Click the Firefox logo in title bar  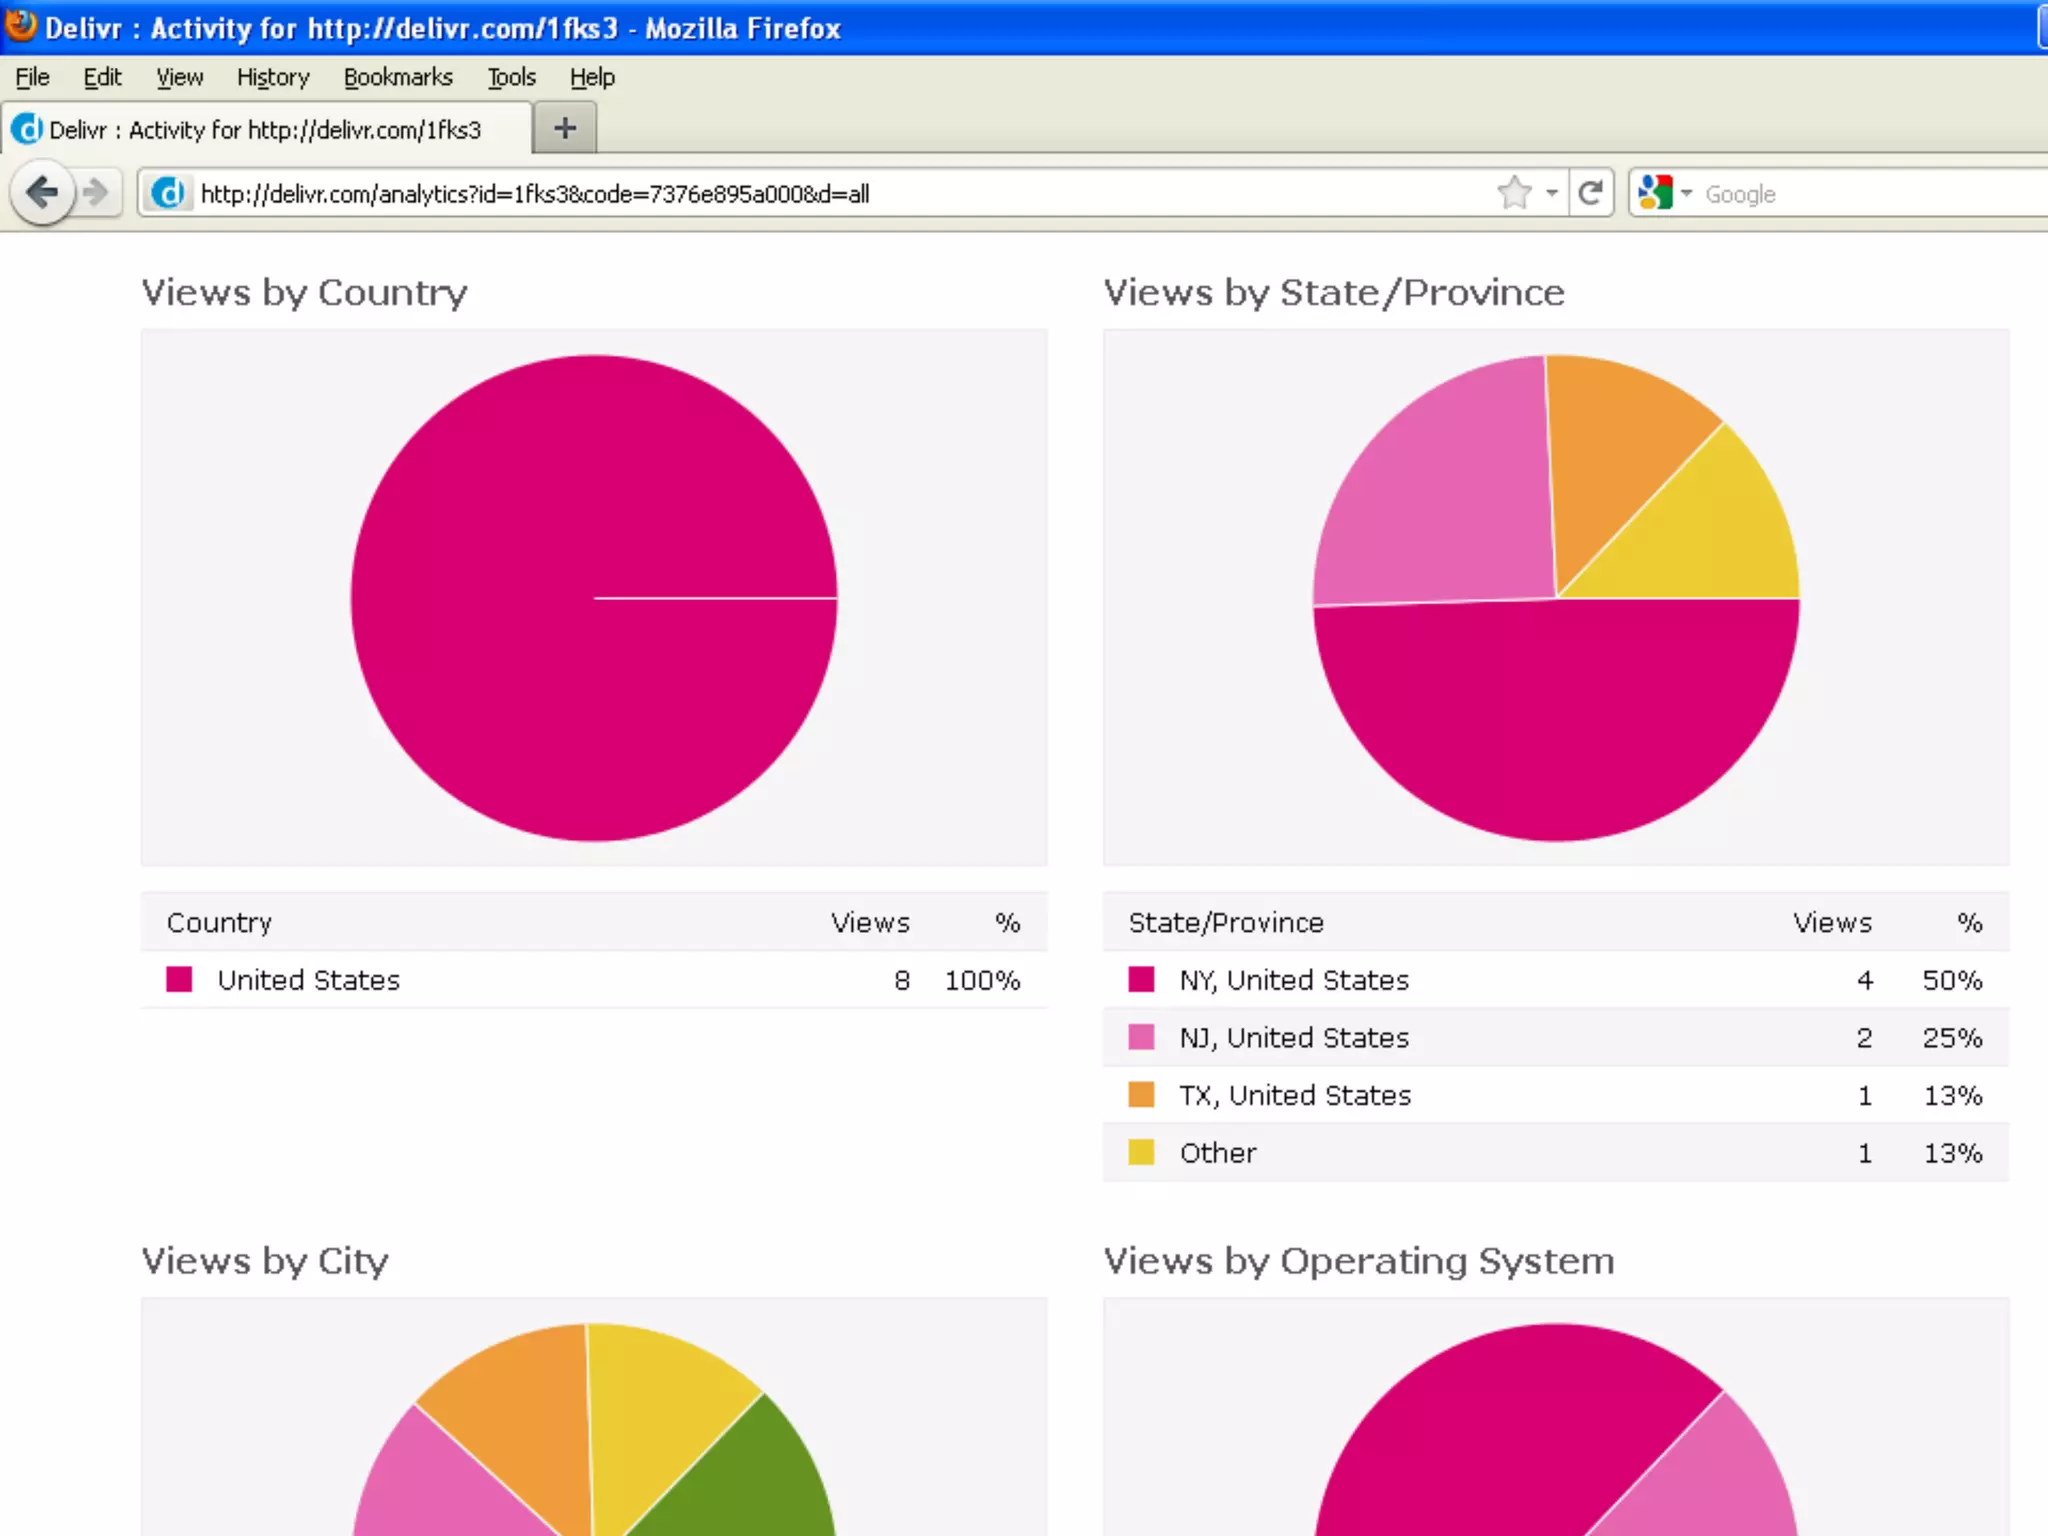(20, 26)
